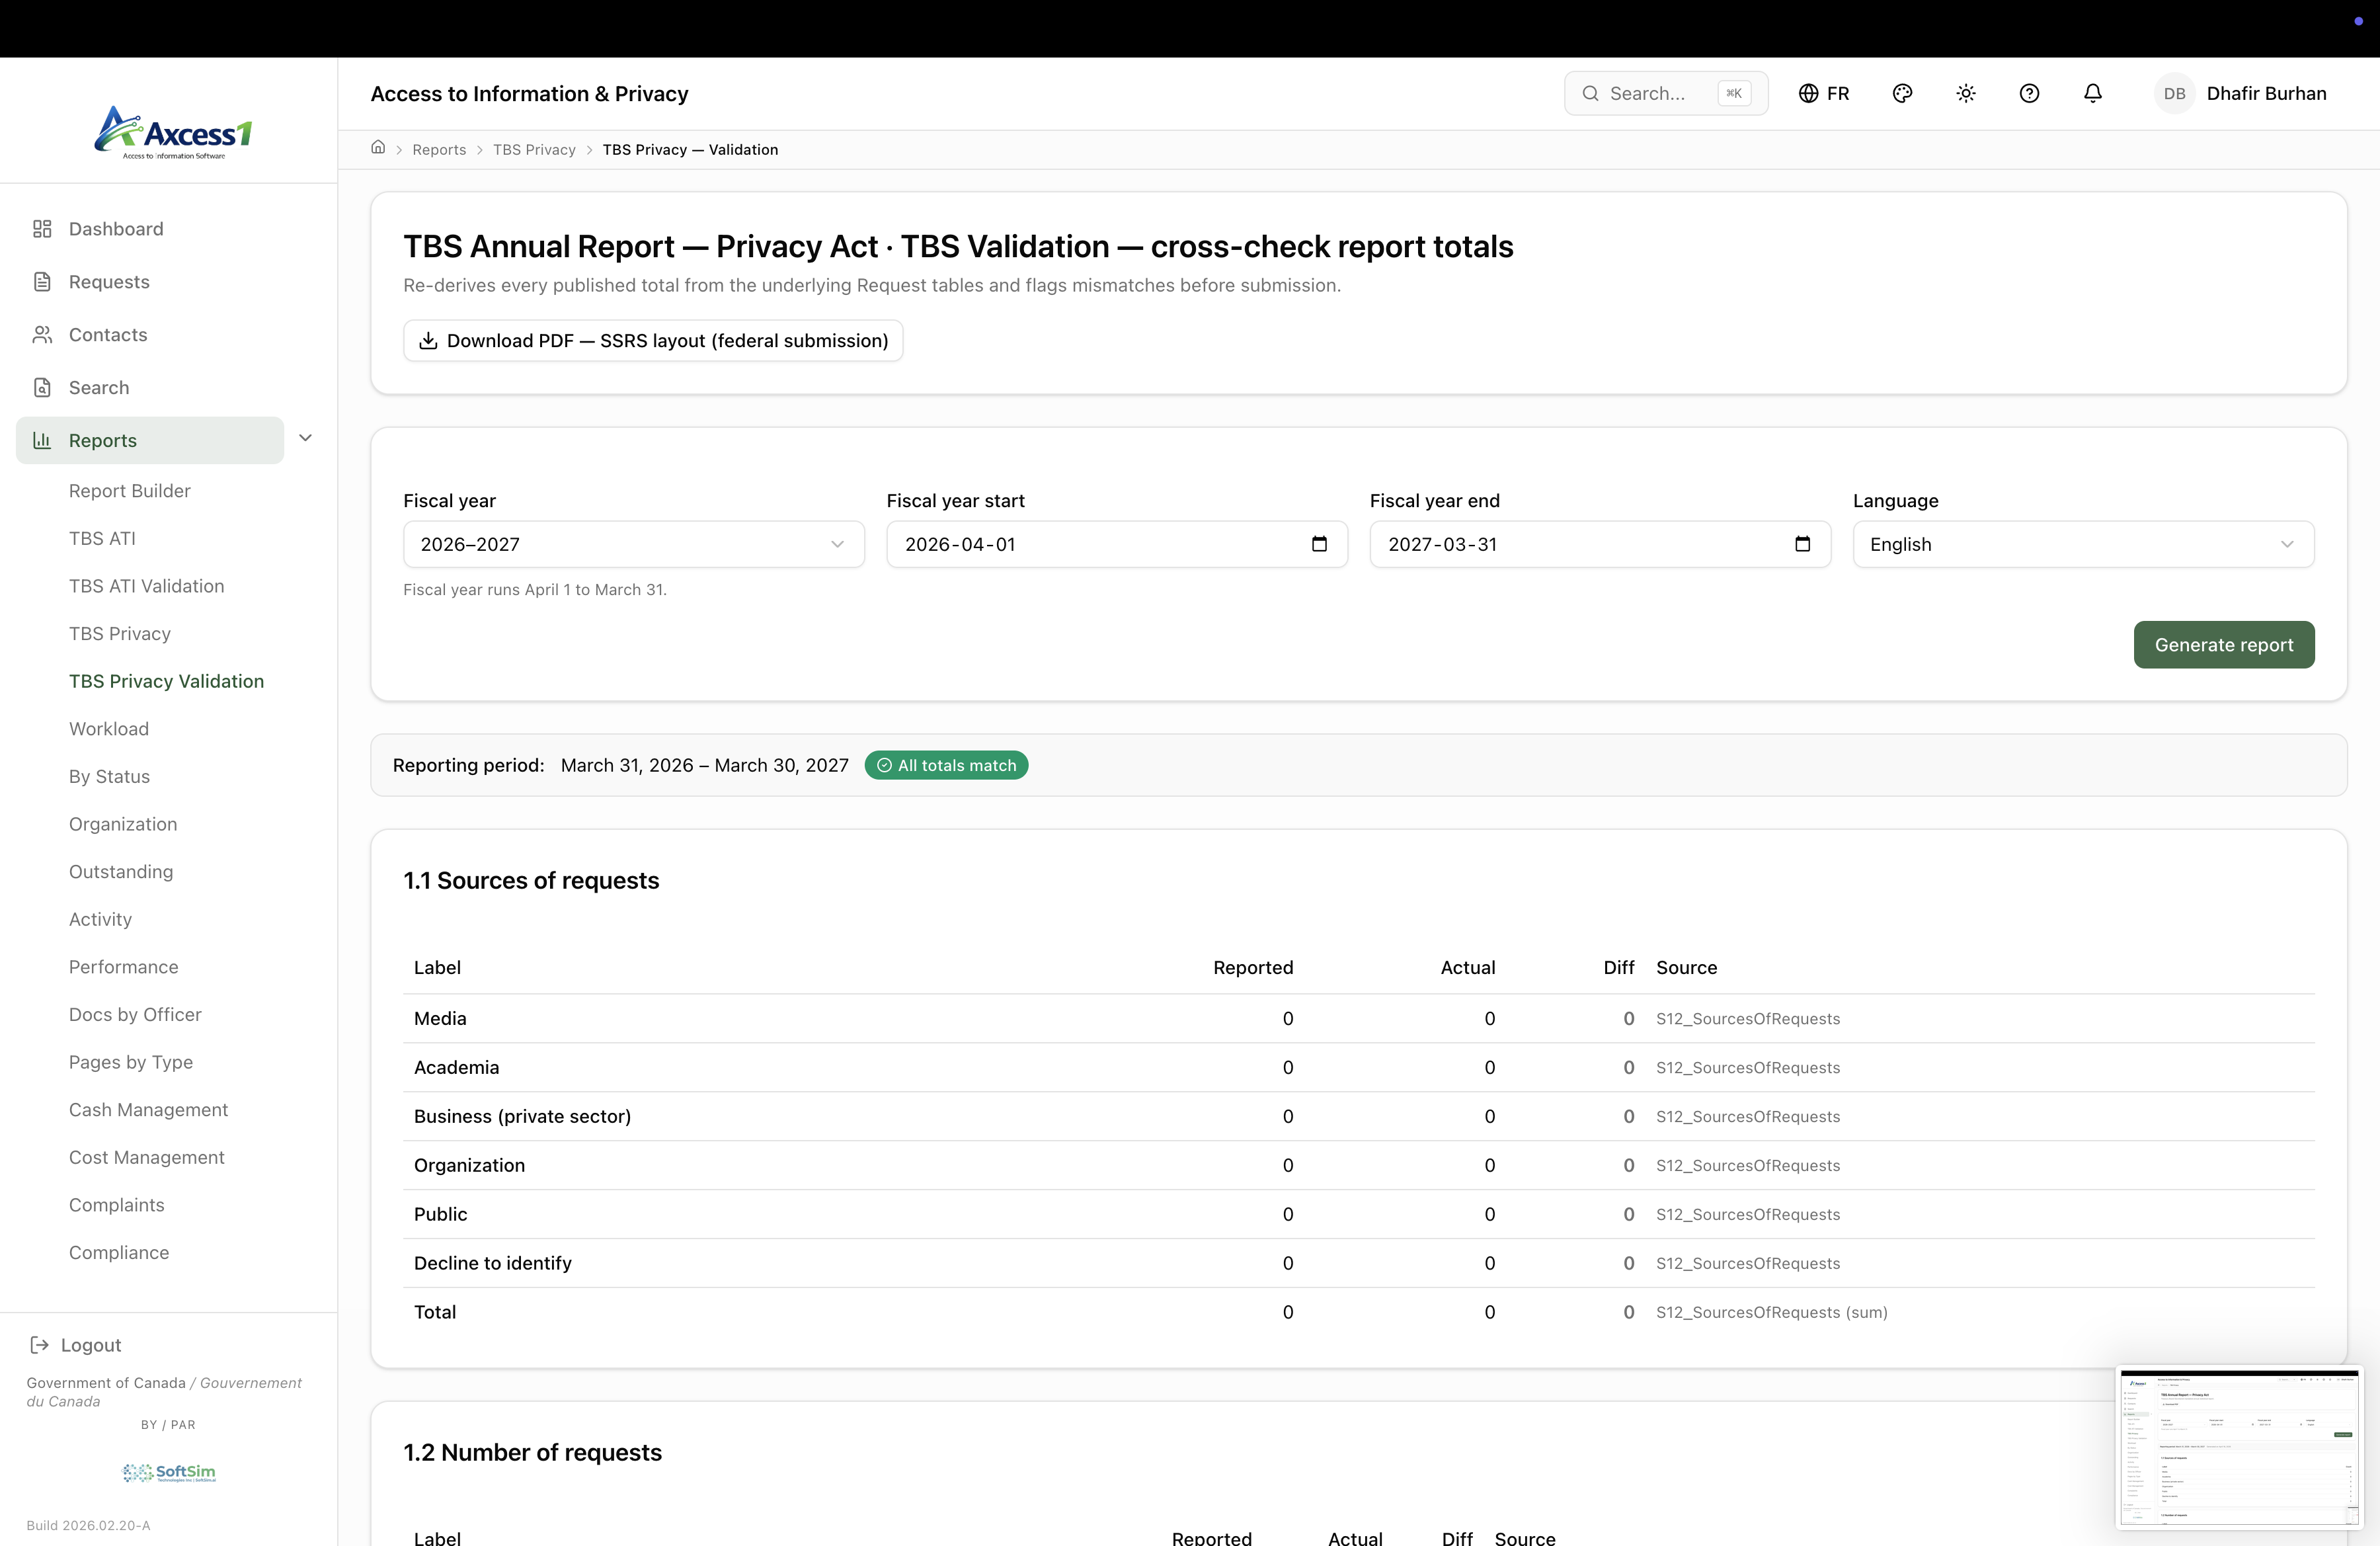Open TBS ATI Validation report
Viewport: 2380px width, 1546px height.
[x=146, y=586]
